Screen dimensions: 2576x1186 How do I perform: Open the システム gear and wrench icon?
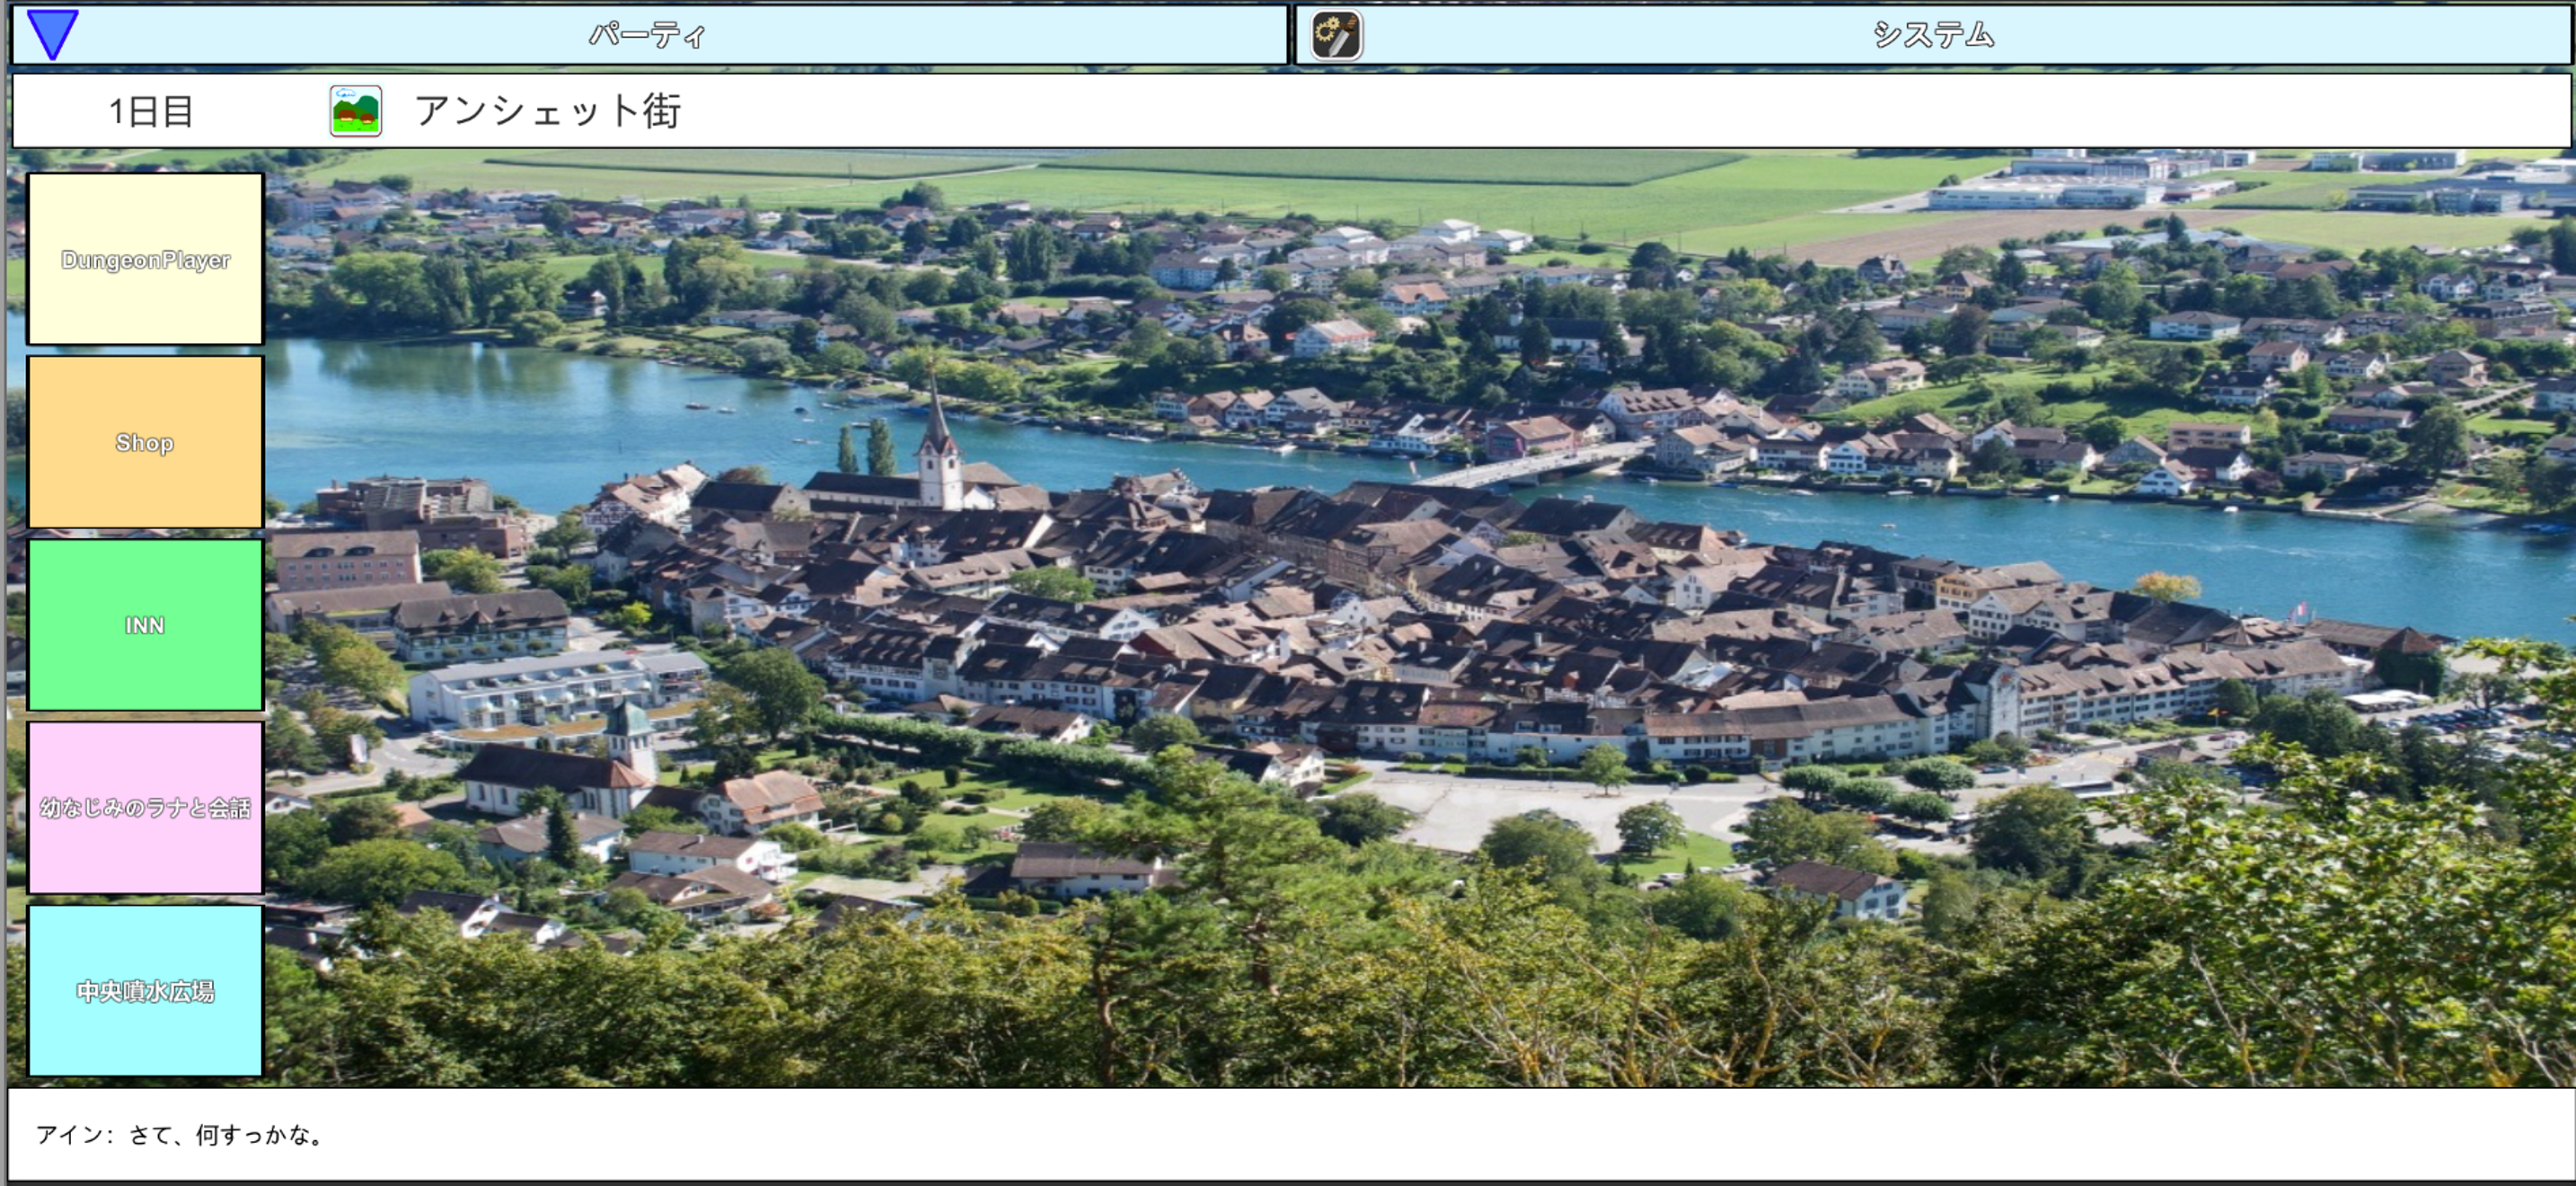(1336, 36)
